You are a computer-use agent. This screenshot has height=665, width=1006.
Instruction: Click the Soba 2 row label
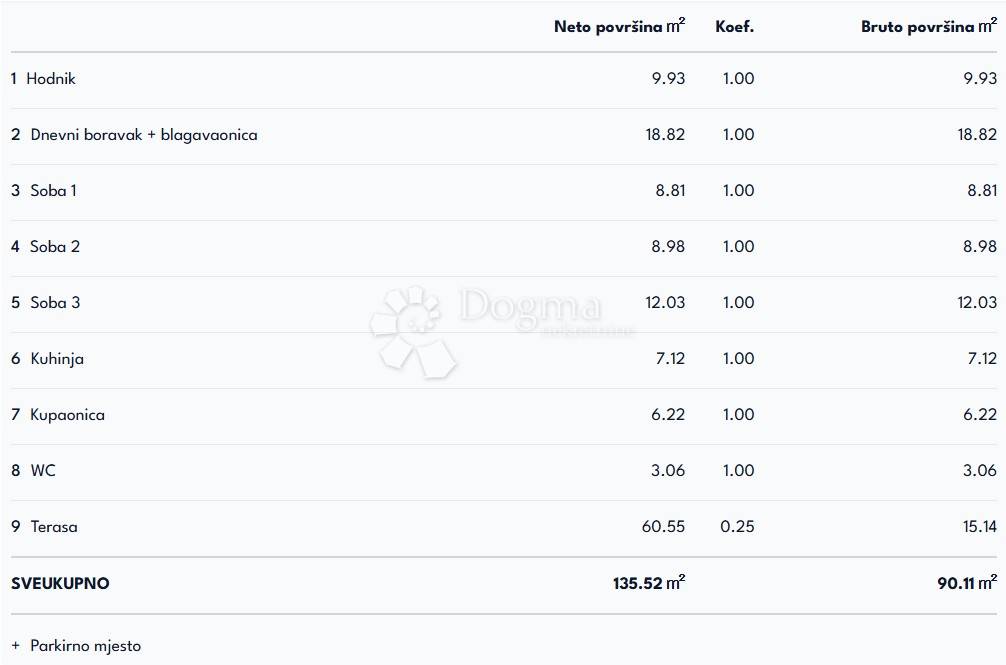point(55,247)
